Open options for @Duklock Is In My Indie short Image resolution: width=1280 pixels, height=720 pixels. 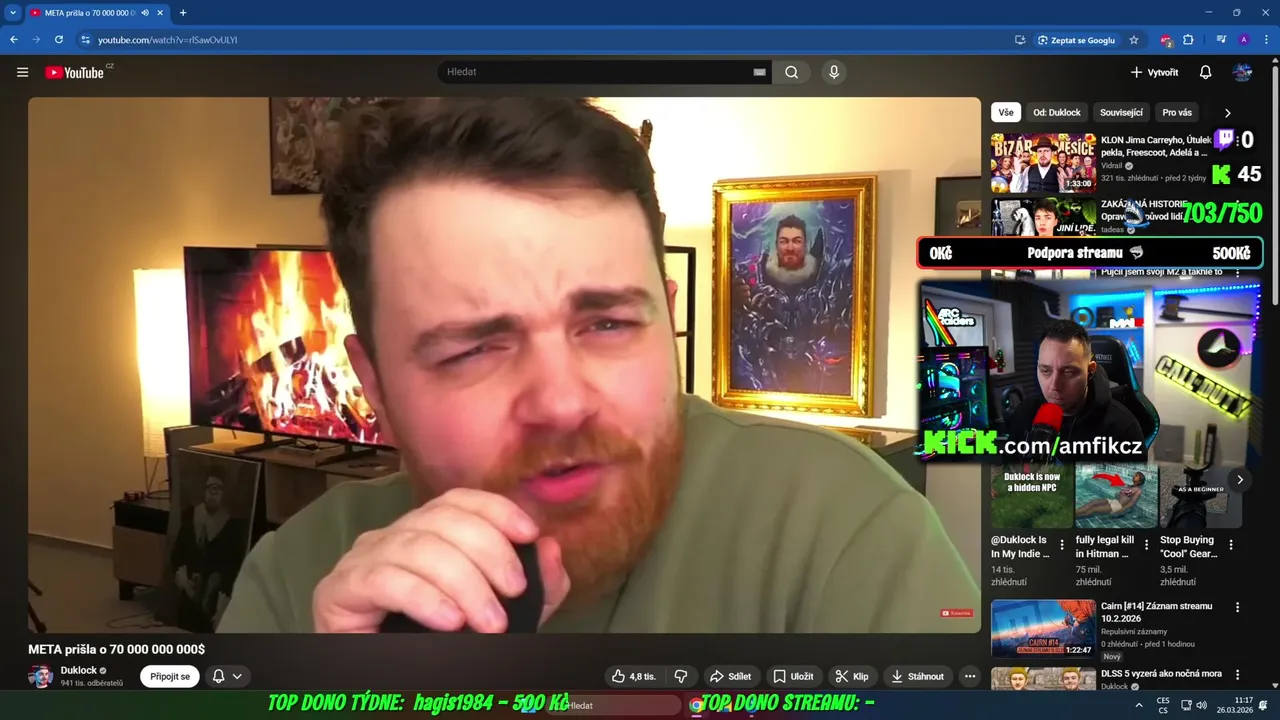[1062, 545]
